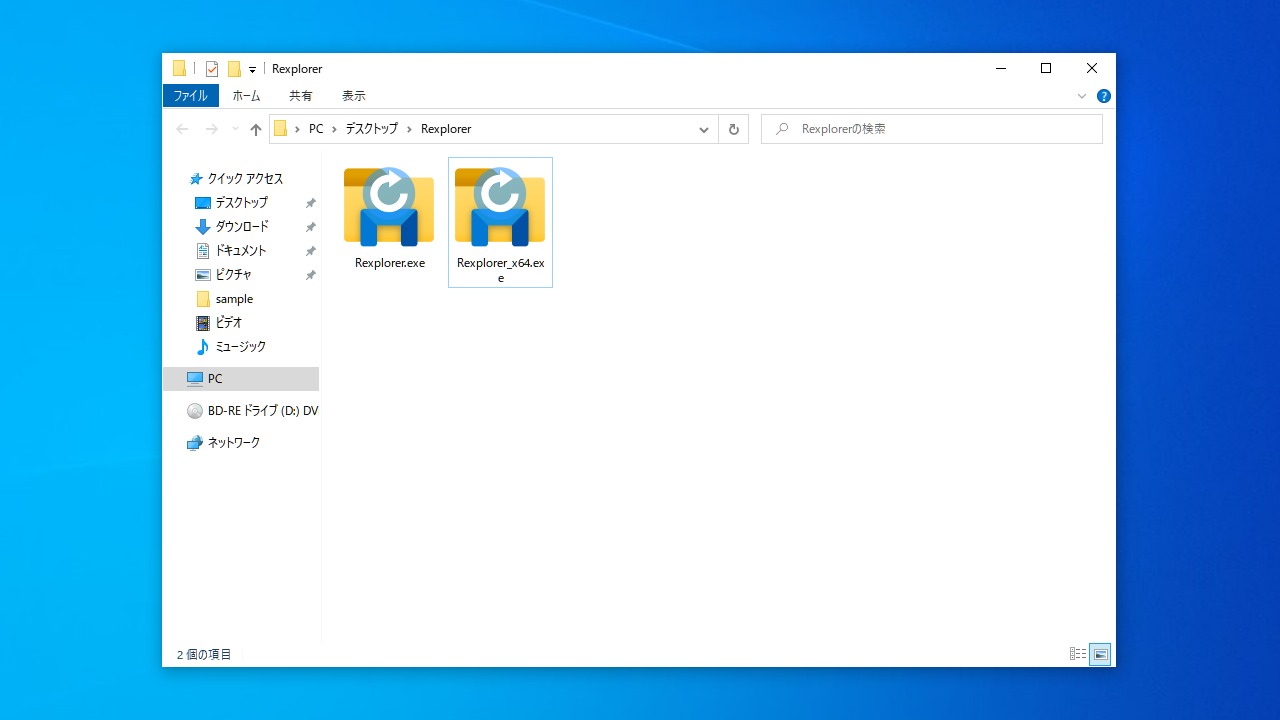The height and width of the screenshot is (720, 1280).
Task: Maximize the Rexplorer window
Action: (1046, 68)
